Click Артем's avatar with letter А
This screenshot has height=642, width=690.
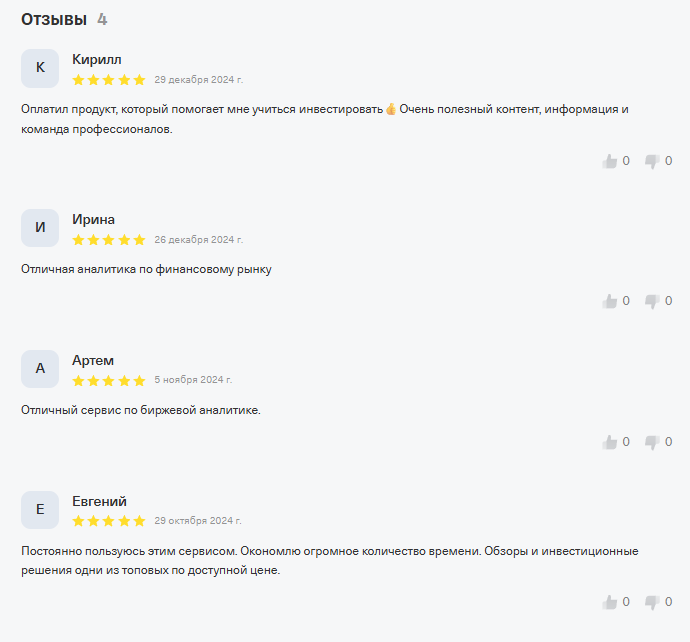pyautogui.click(x=40, y=368)
